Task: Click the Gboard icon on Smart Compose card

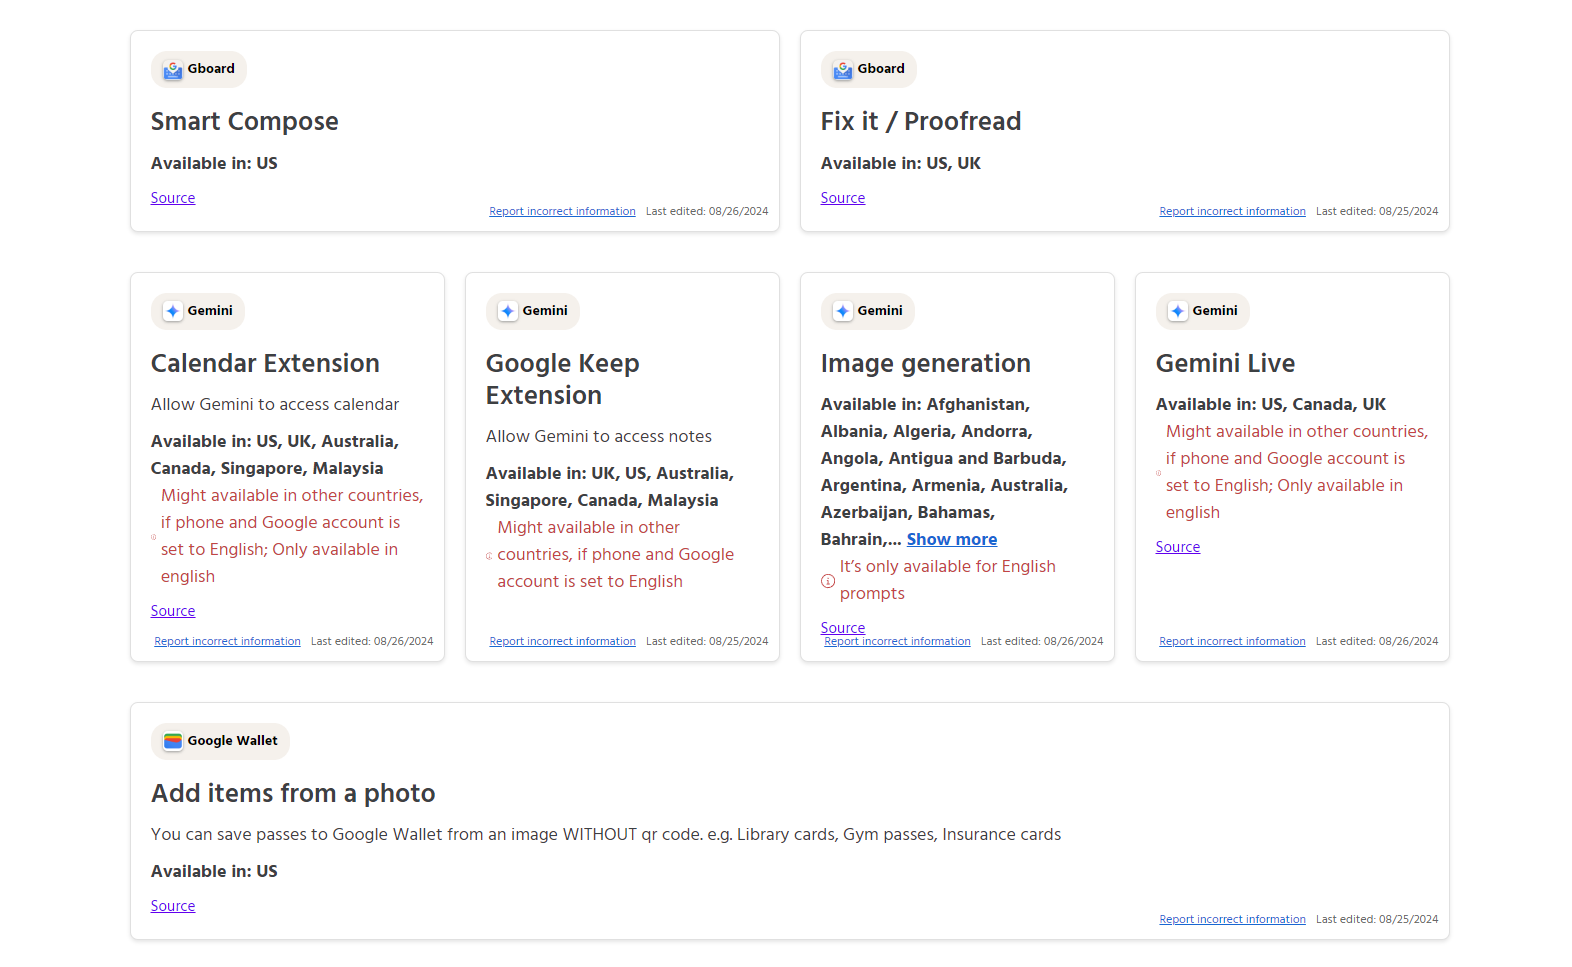Action: 173,70
